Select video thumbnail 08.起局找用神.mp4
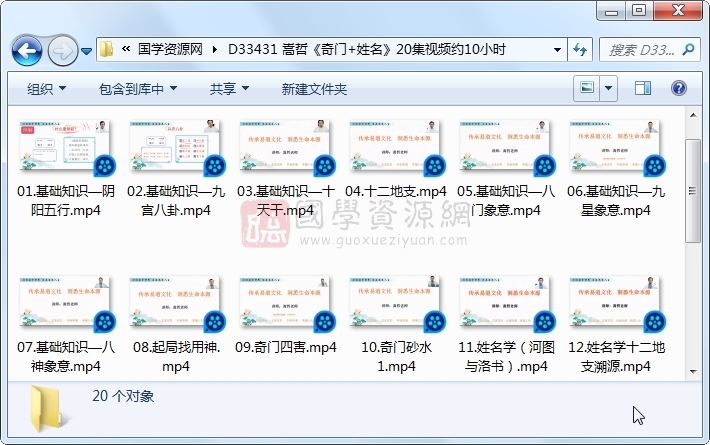Image resolution: width=710 pixels, height=445 pixels. click(174, 301)
